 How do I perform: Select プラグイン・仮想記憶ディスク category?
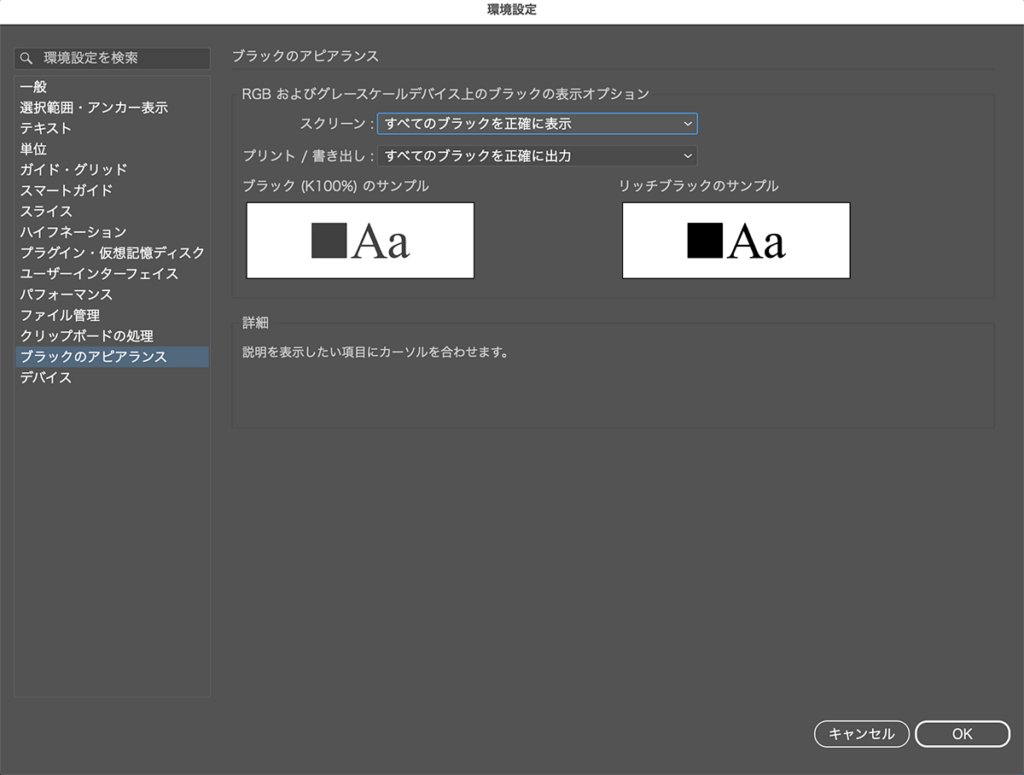tap(112, 253)
